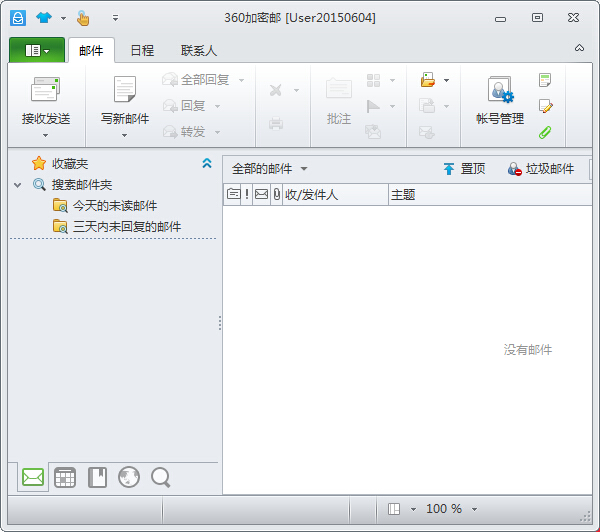Click the print icon in ribbon
The image size is (600, 532).
(x=276, y=123)
